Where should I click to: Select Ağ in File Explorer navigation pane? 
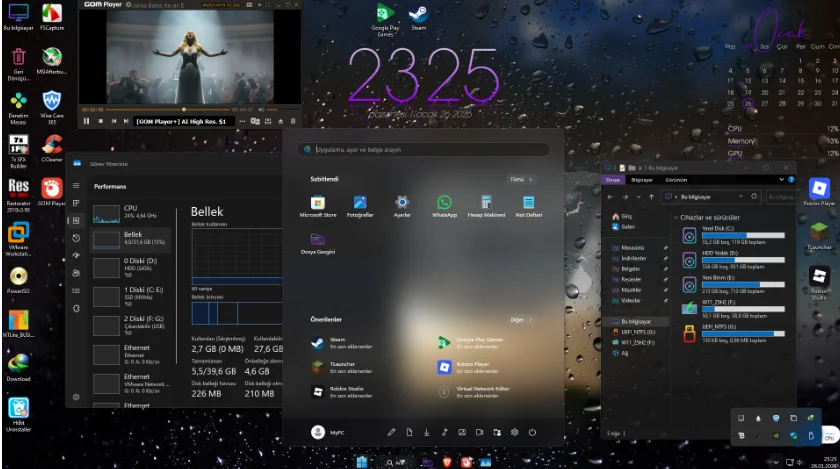point(620,353)
